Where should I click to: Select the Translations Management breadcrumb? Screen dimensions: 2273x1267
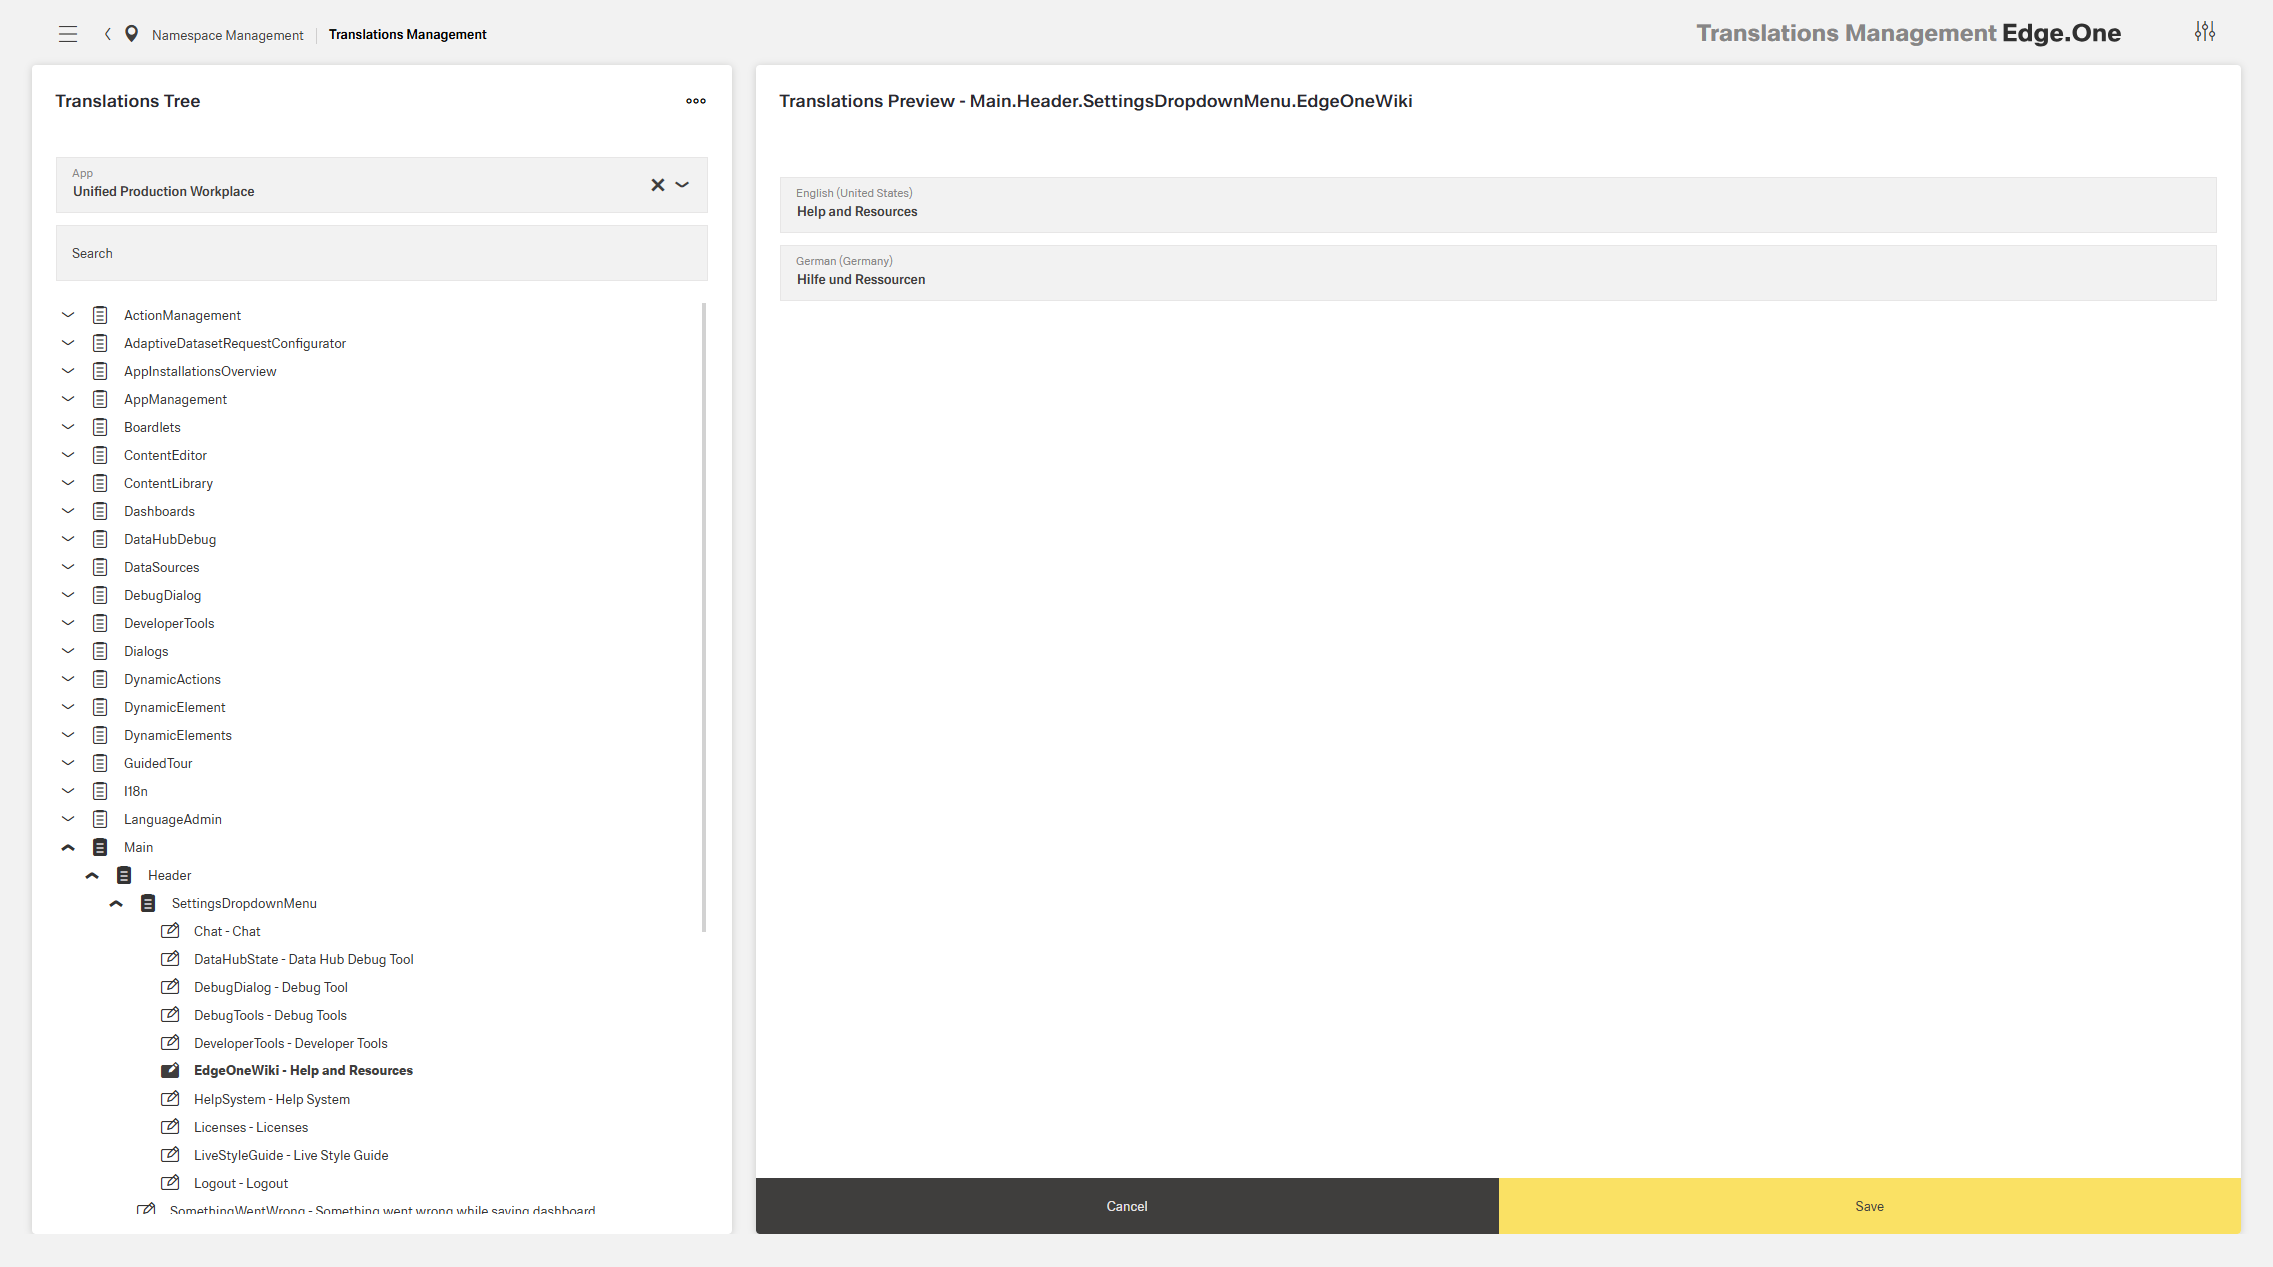407,34
